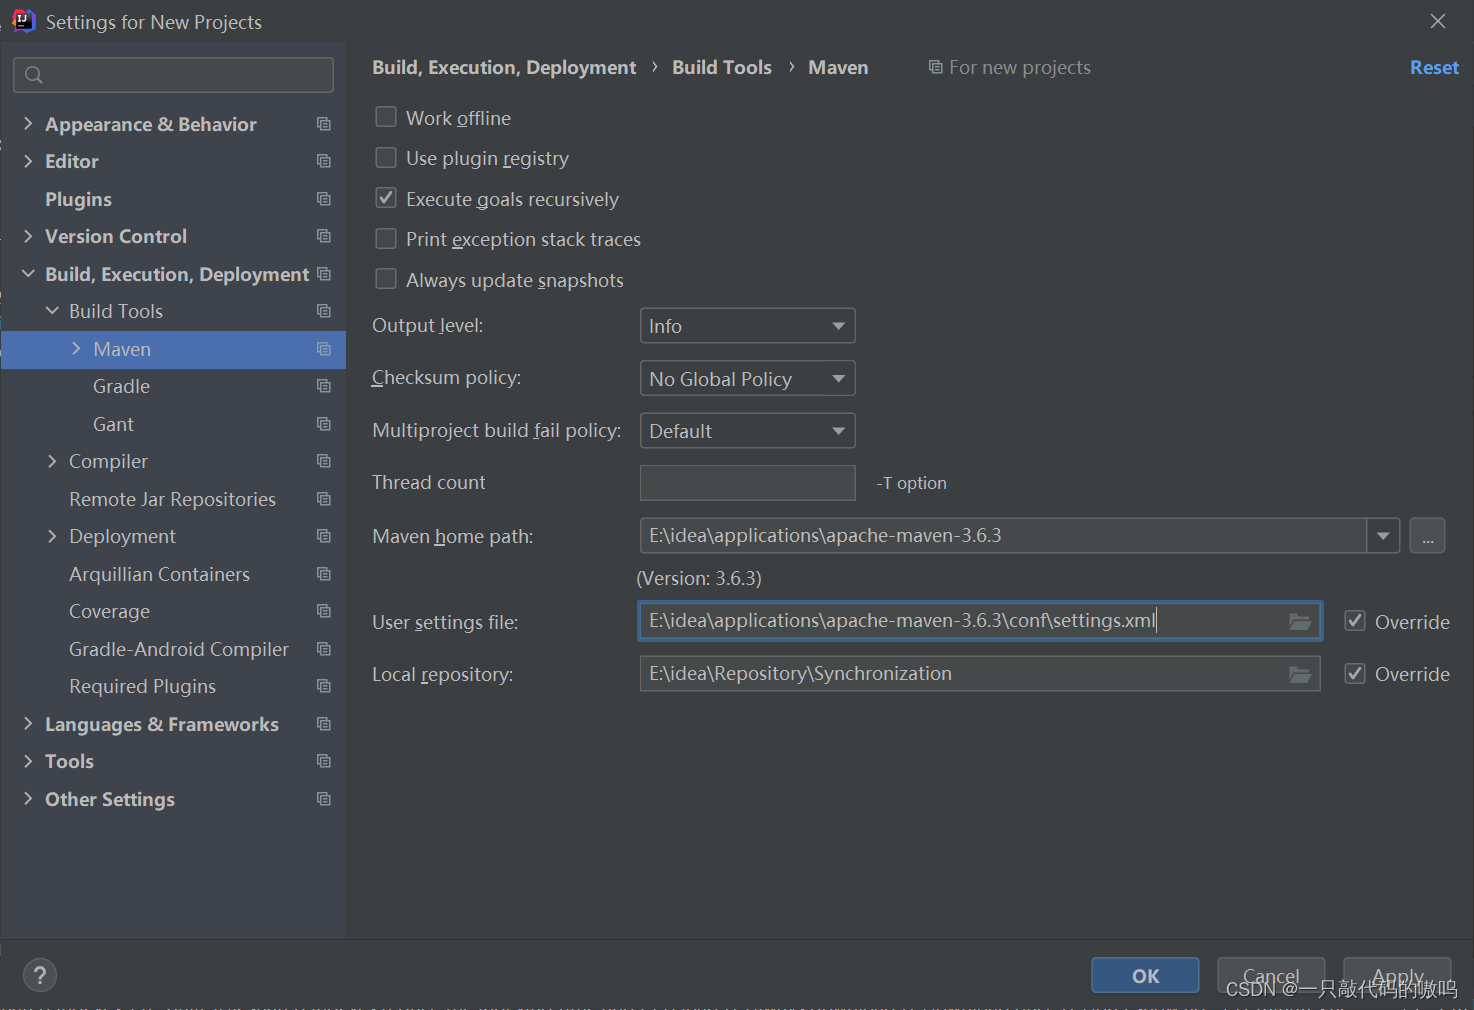Toggle Override for Local repository
1474x1010 pixels.
click(1355, 673)
